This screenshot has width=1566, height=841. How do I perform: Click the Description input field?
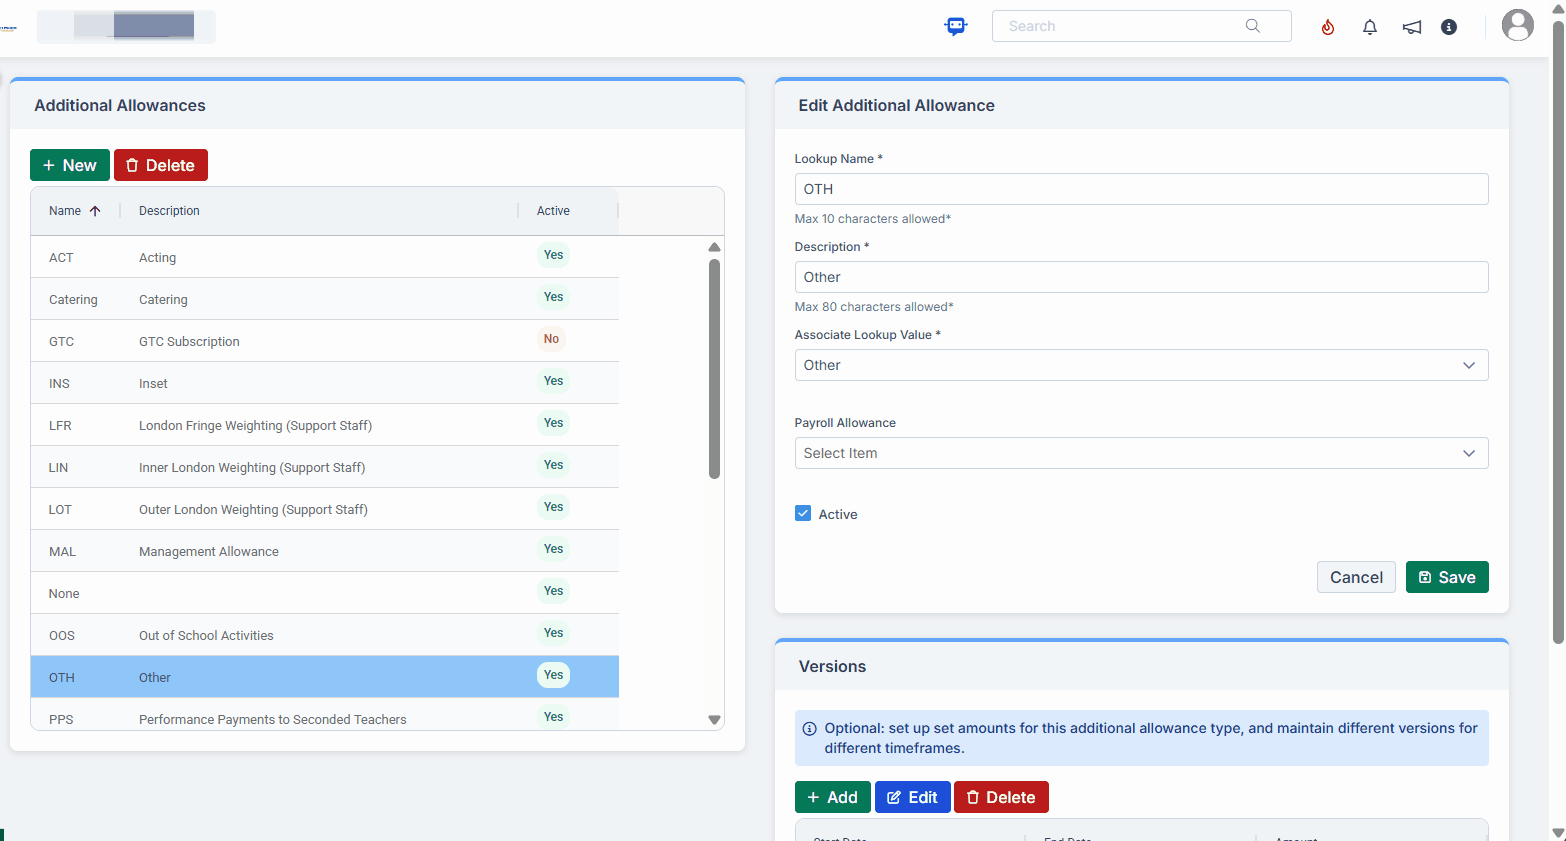1141,277
